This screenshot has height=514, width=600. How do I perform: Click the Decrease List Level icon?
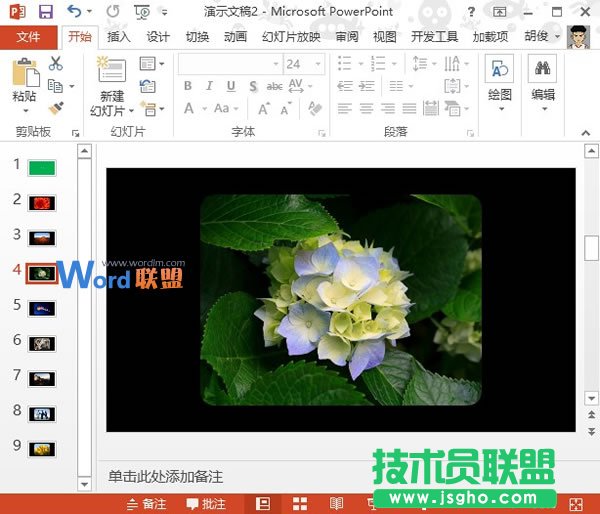click(345, 86)
